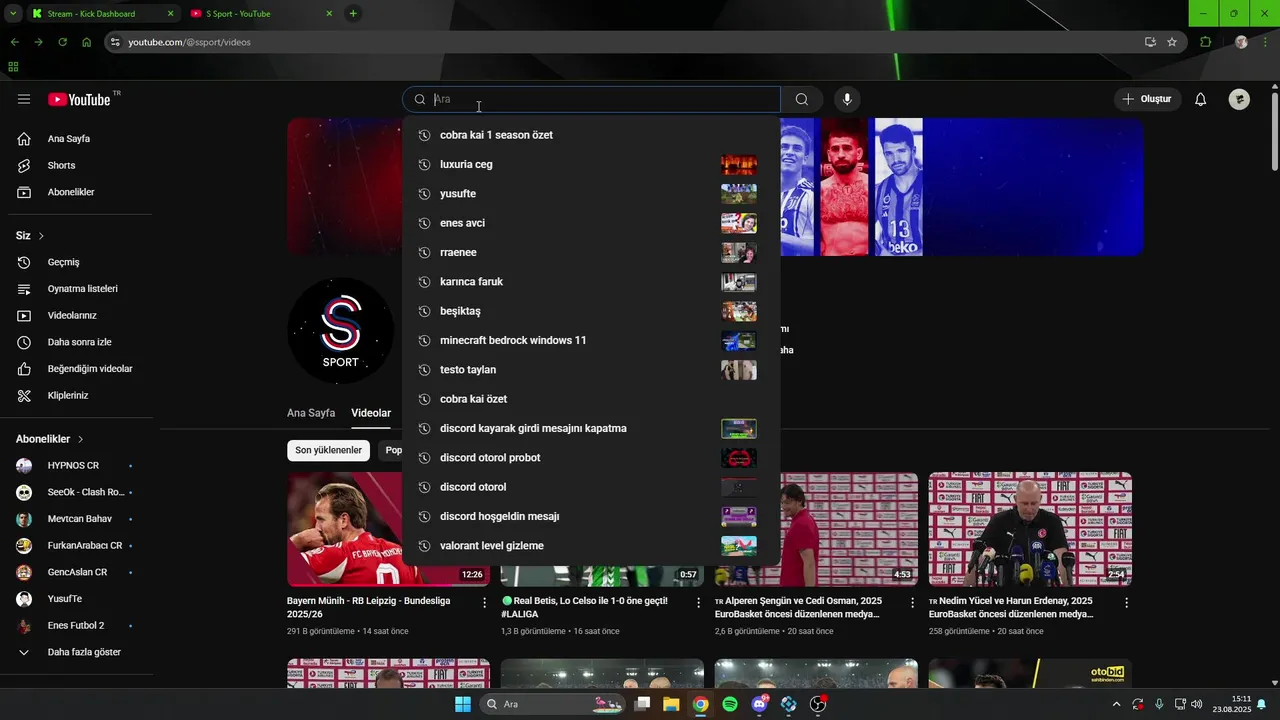The image size is (1280, 720).
Task: Click the Oluştur create button
Action: (x=1148, y=99)
